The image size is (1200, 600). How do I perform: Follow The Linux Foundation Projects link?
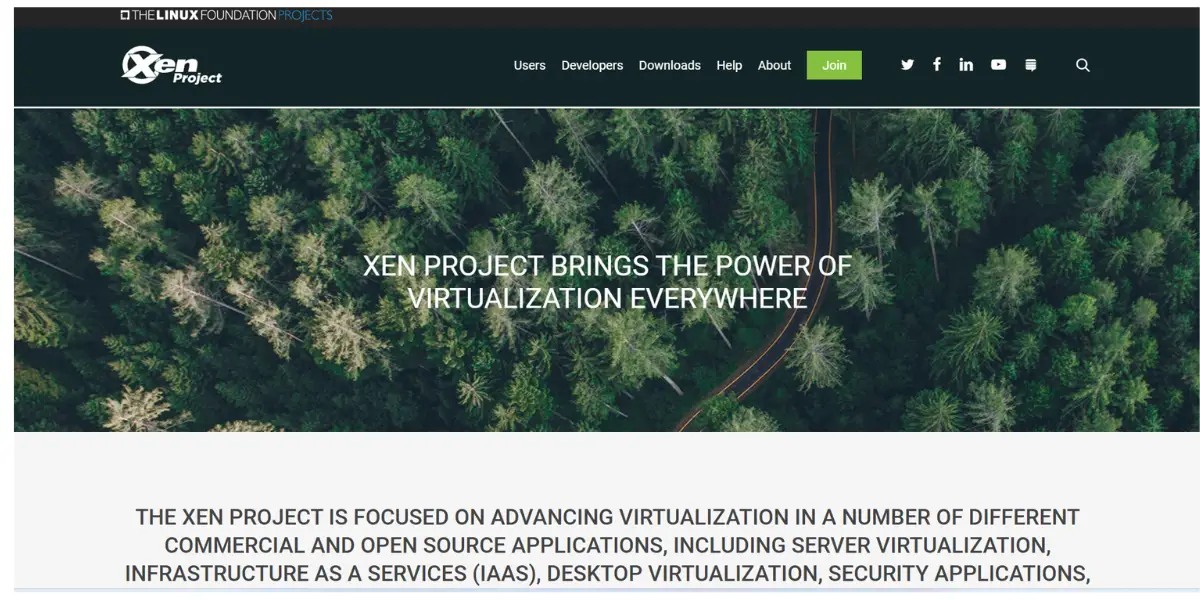(x=226, y=15)
